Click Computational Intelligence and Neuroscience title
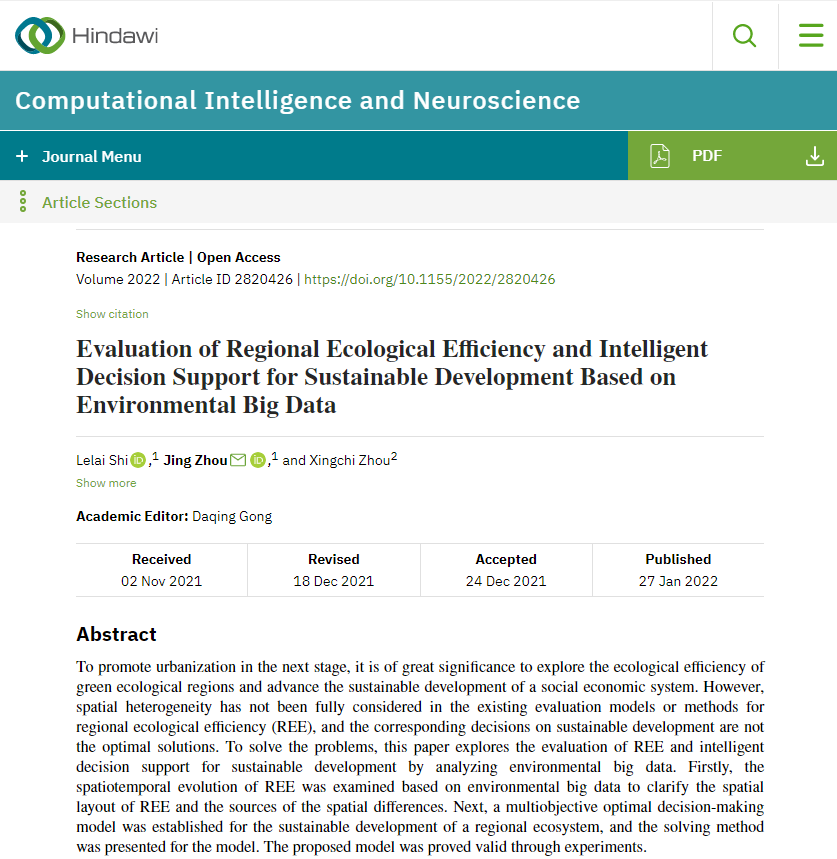 point(297,101)
